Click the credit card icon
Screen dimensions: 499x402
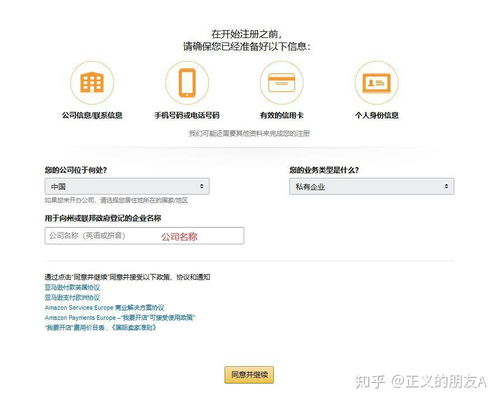click(282, 82)
